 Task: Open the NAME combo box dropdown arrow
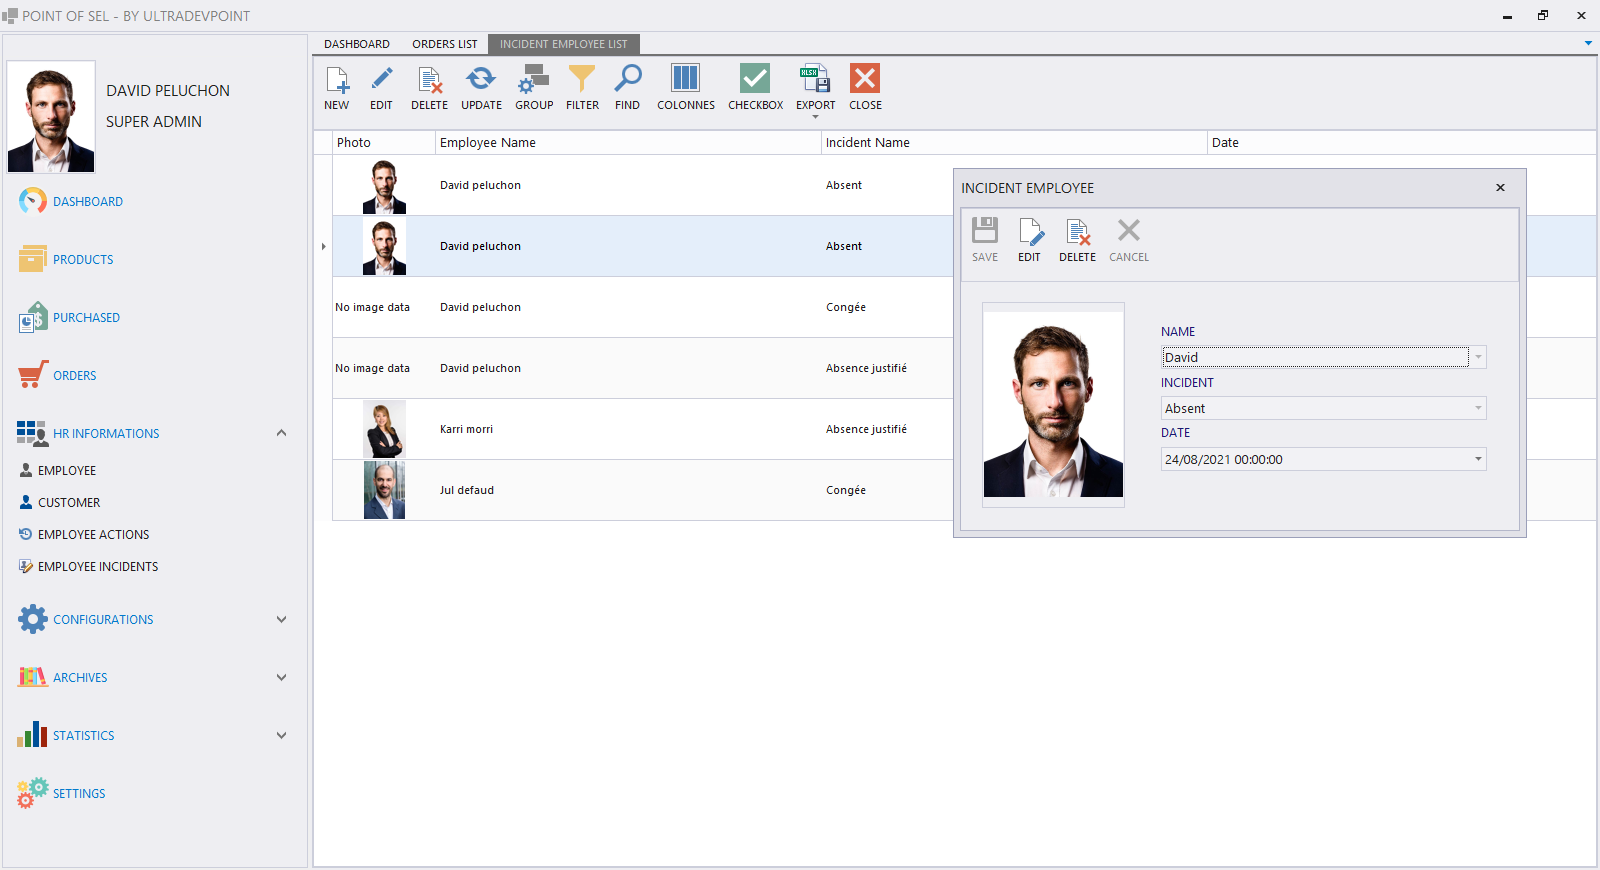pyautogui.click(x=1478, y=357)
